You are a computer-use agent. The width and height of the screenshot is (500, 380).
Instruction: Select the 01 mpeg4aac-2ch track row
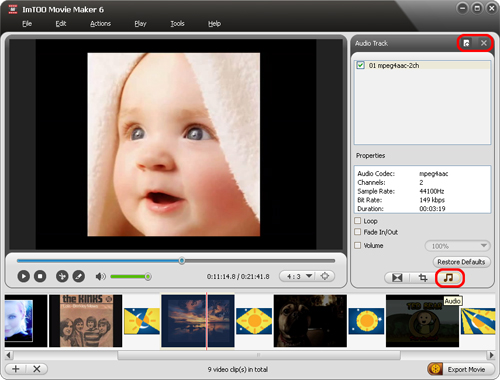pyautogui.click(x=423, y=65)
